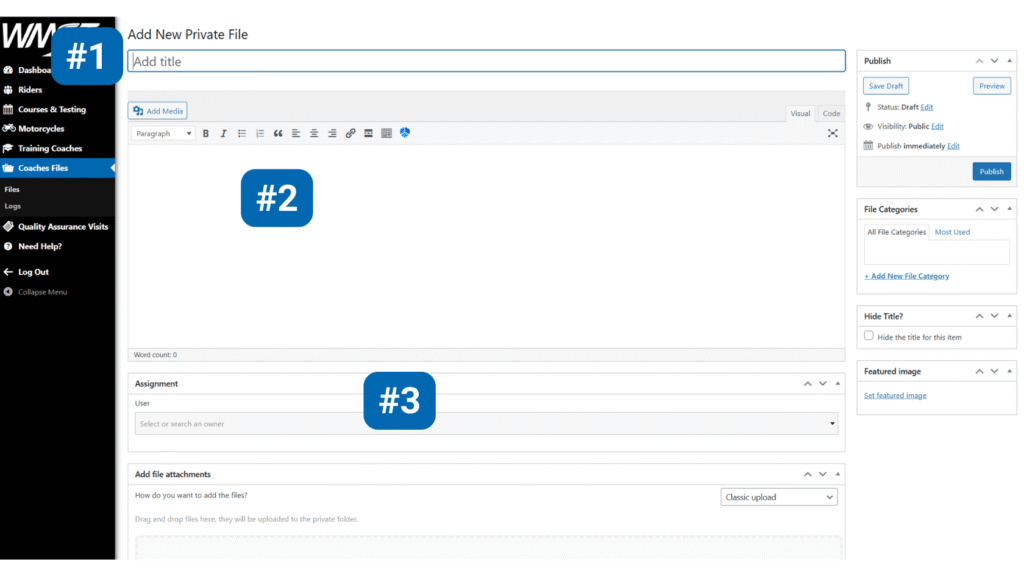This screenshot has width=1024, height=576.
Task: Click the blue Publish button
Action: 991,171
